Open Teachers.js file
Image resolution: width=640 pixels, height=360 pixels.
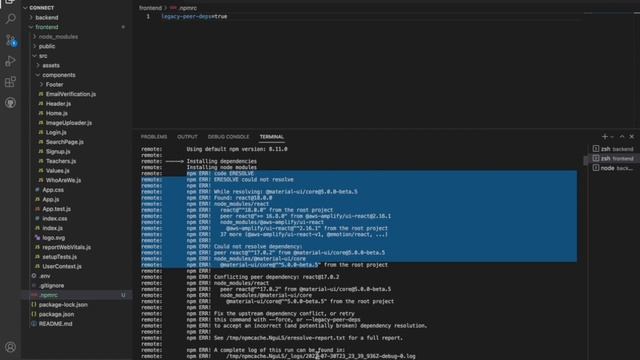pyautogui.click(x=60, y=161)
